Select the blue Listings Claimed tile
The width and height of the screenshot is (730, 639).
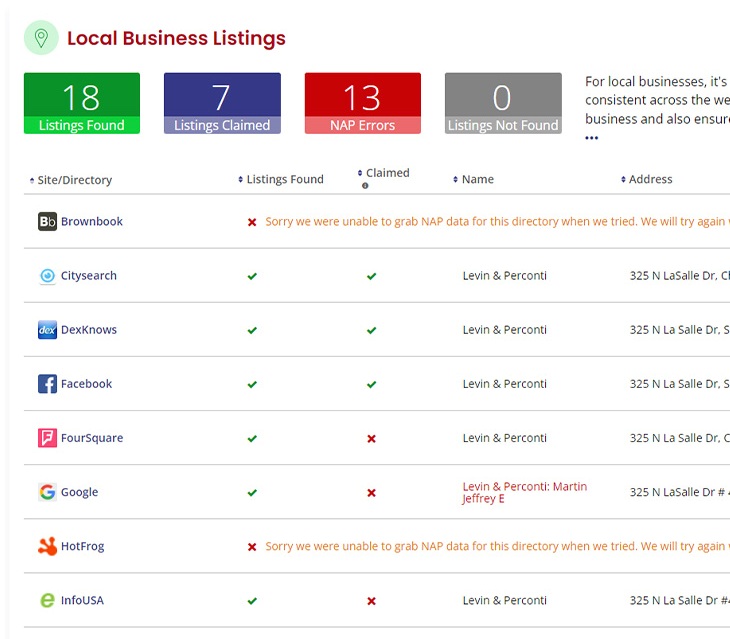click(222, 103)
